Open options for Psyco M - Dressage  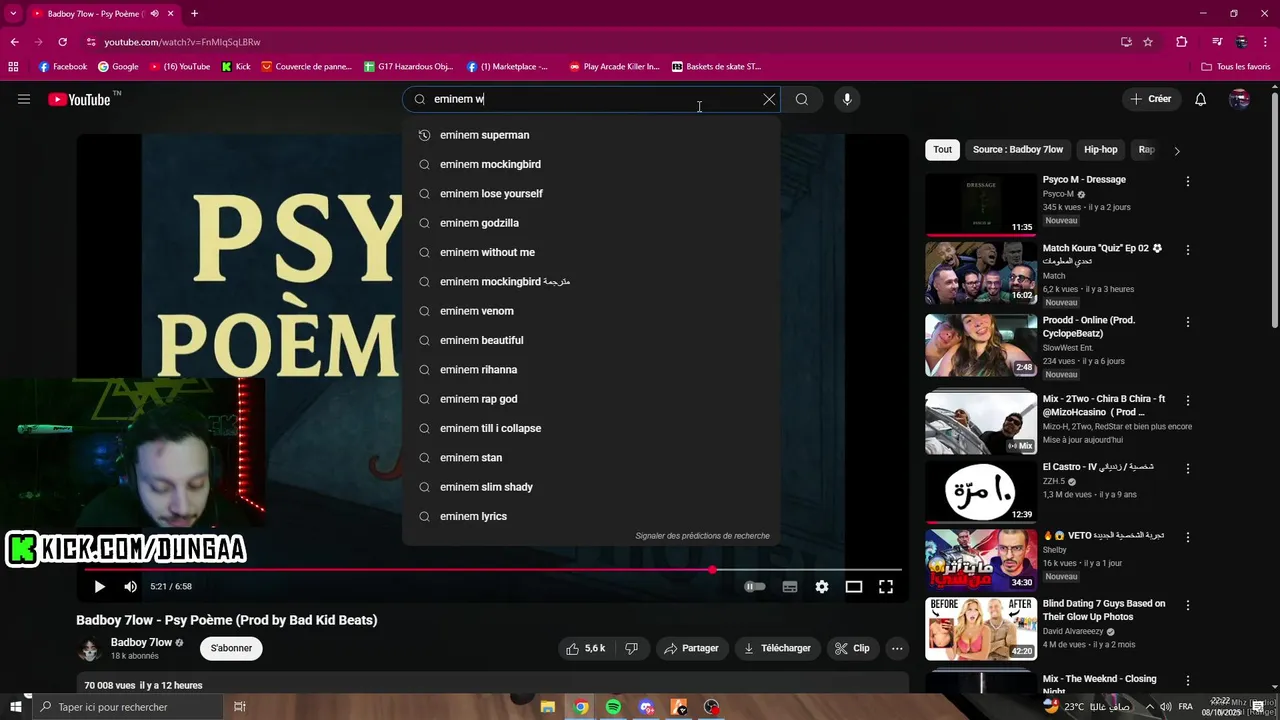coord(1188,182)
